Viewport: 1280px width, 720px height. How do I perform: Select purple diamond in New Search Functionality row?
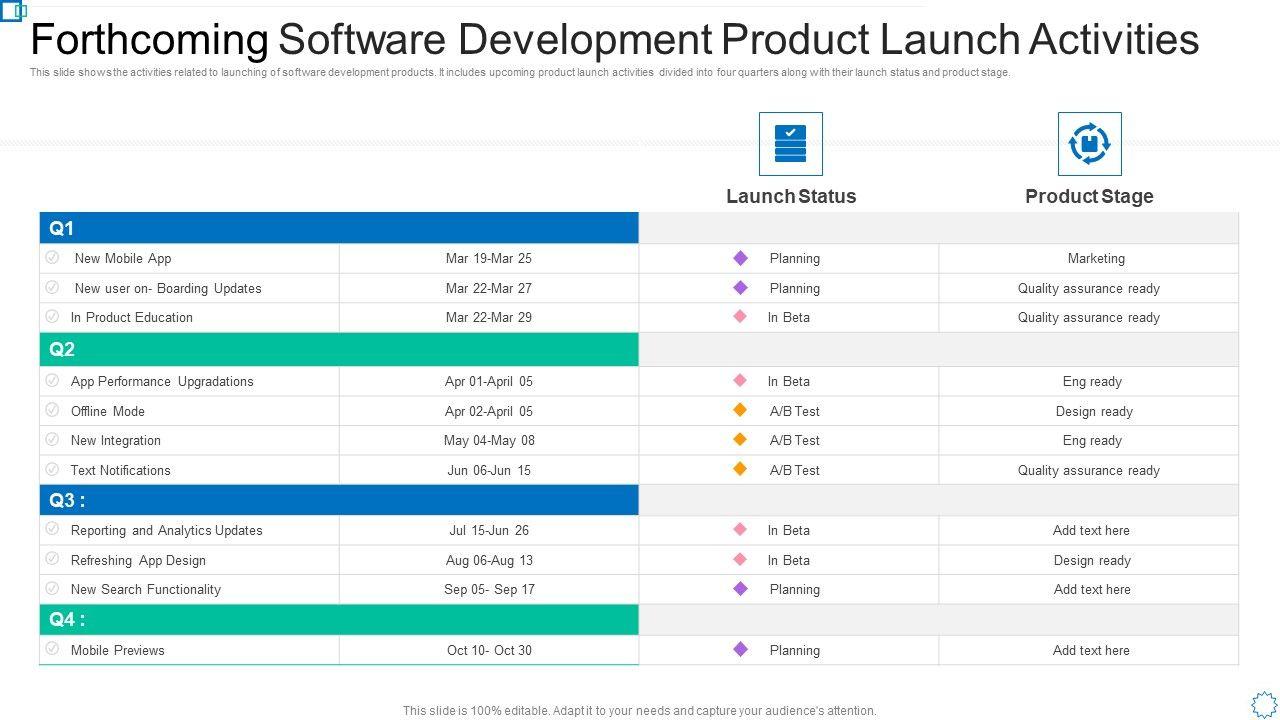tap(740, 589)
